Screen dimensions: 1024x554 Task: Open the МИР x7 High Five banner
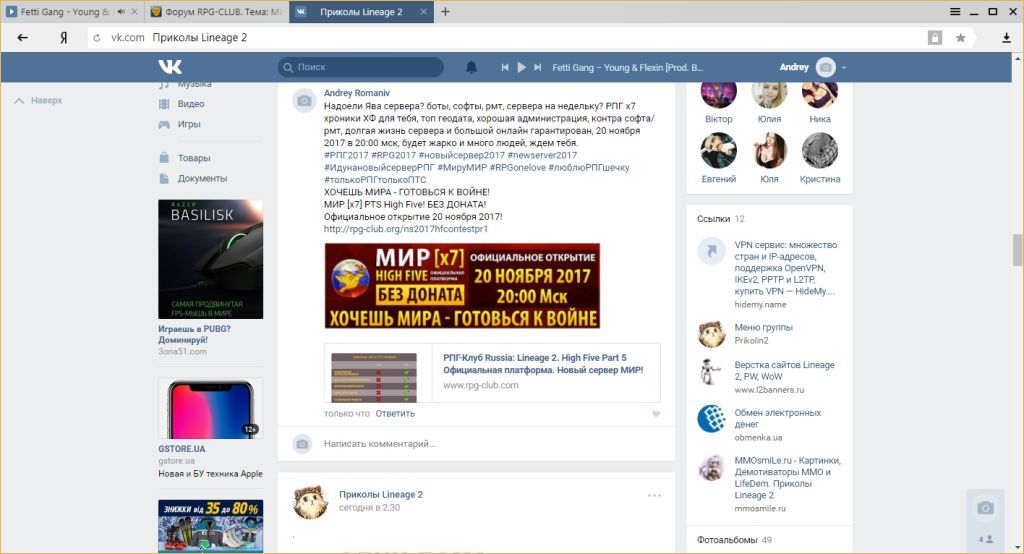(x=462, y=285)
